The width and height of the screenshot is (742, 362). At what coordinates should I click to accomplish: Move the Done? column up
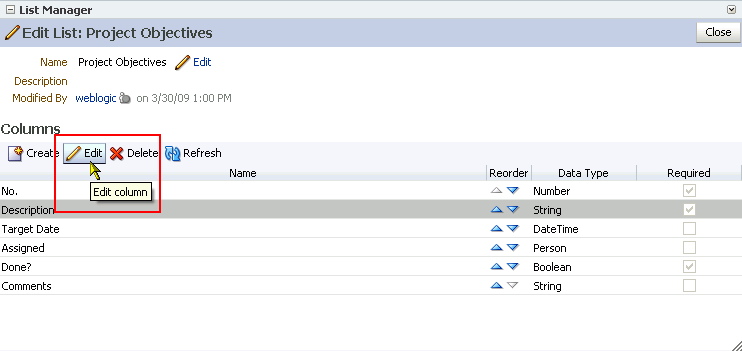pos(496,266)
